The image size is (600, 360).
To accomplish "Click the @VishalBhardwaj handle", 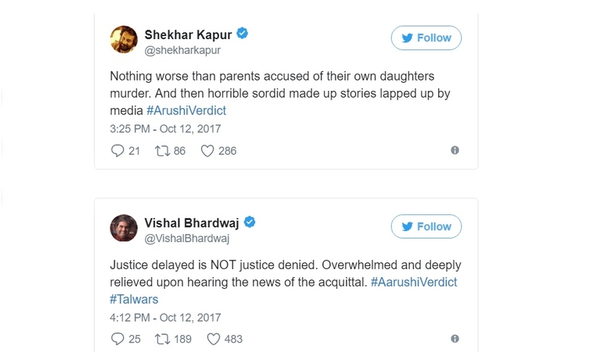I will click(187, 239).
